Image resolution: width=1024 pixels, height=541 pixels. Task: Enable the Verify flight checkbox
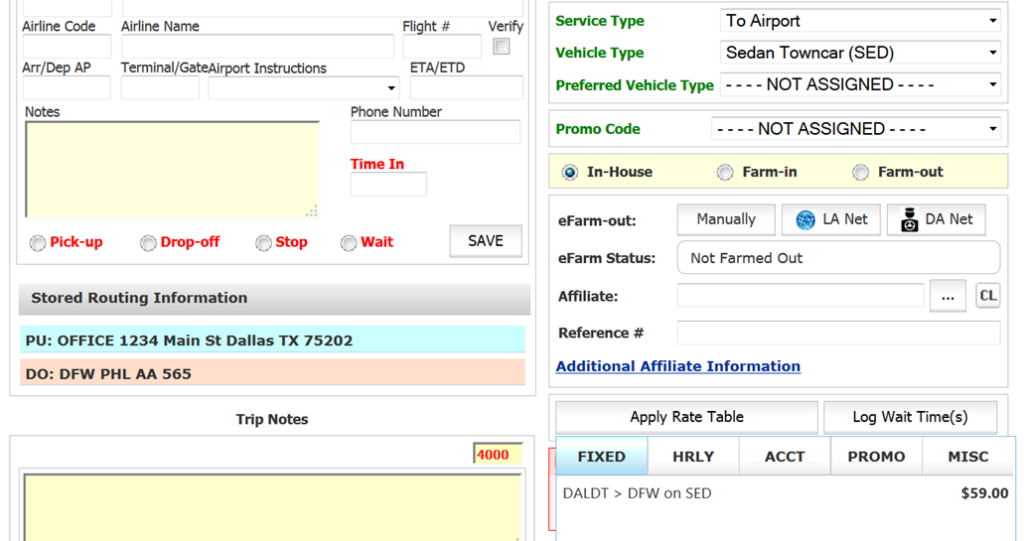click(502, 47)
